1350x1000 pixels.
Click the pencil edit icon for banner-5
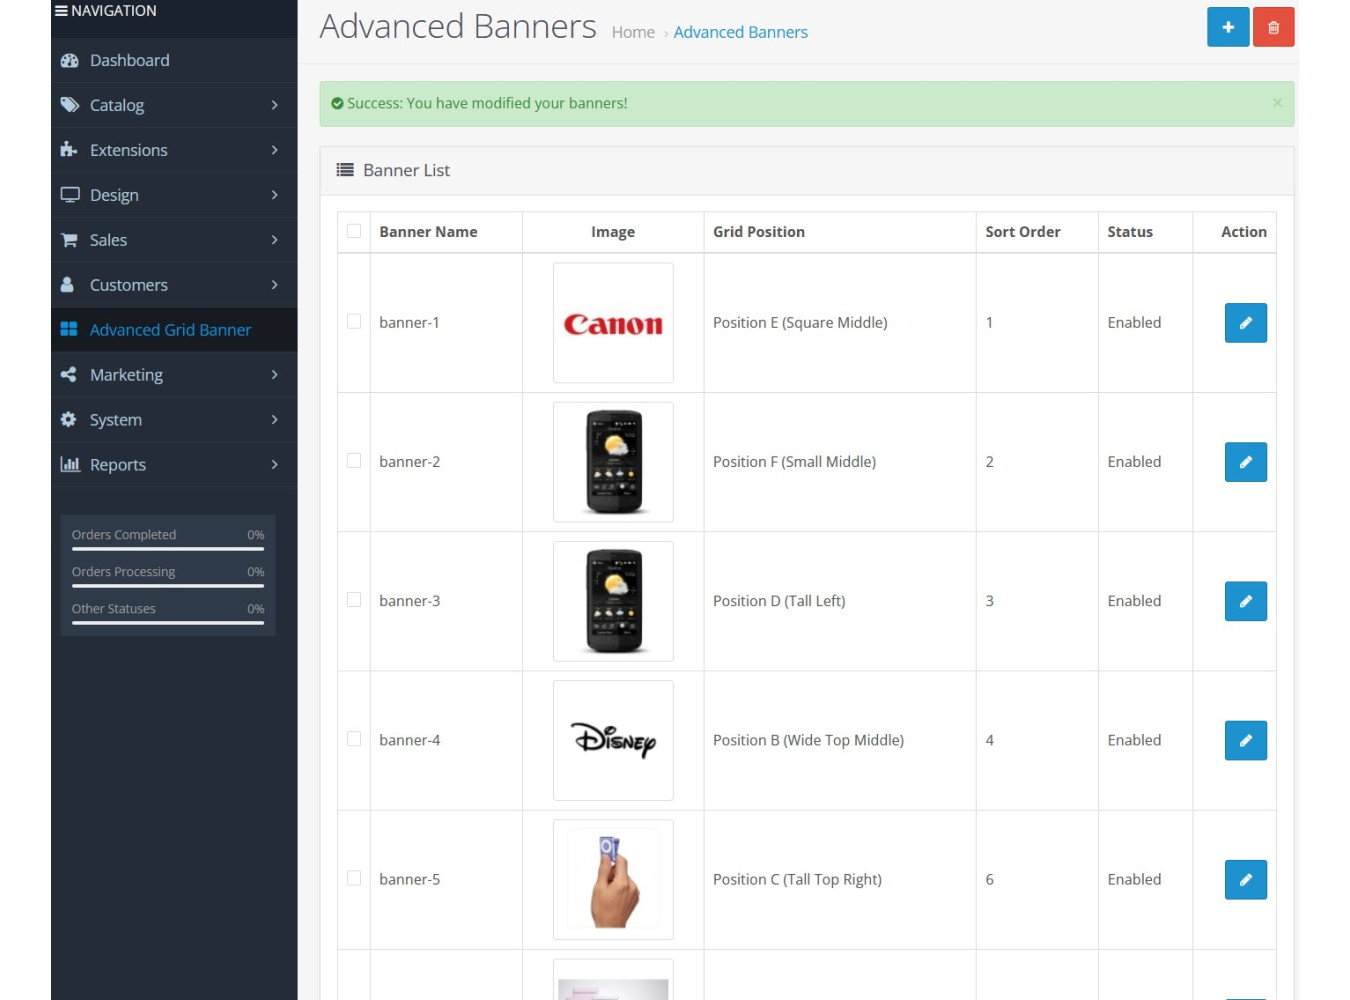point(1245,880)
